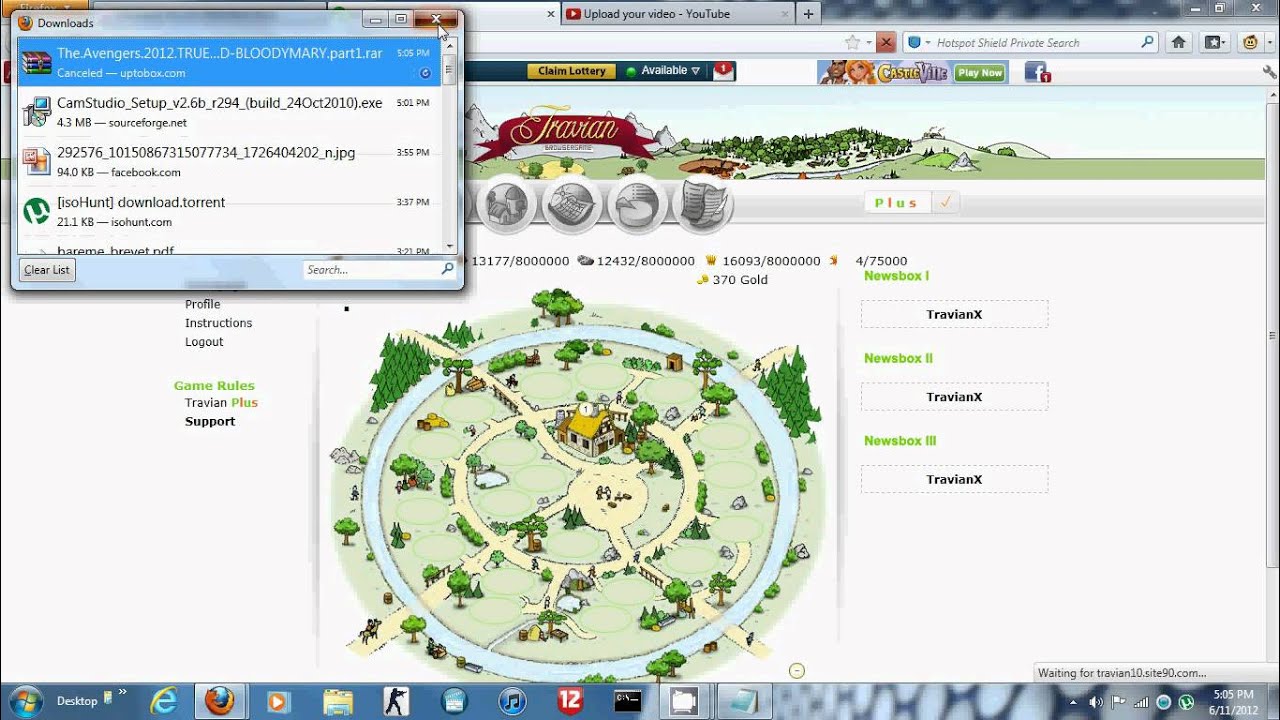Click the Downloads list scroll down arrow
1280x720 pixels.
[x=449, y=246]
